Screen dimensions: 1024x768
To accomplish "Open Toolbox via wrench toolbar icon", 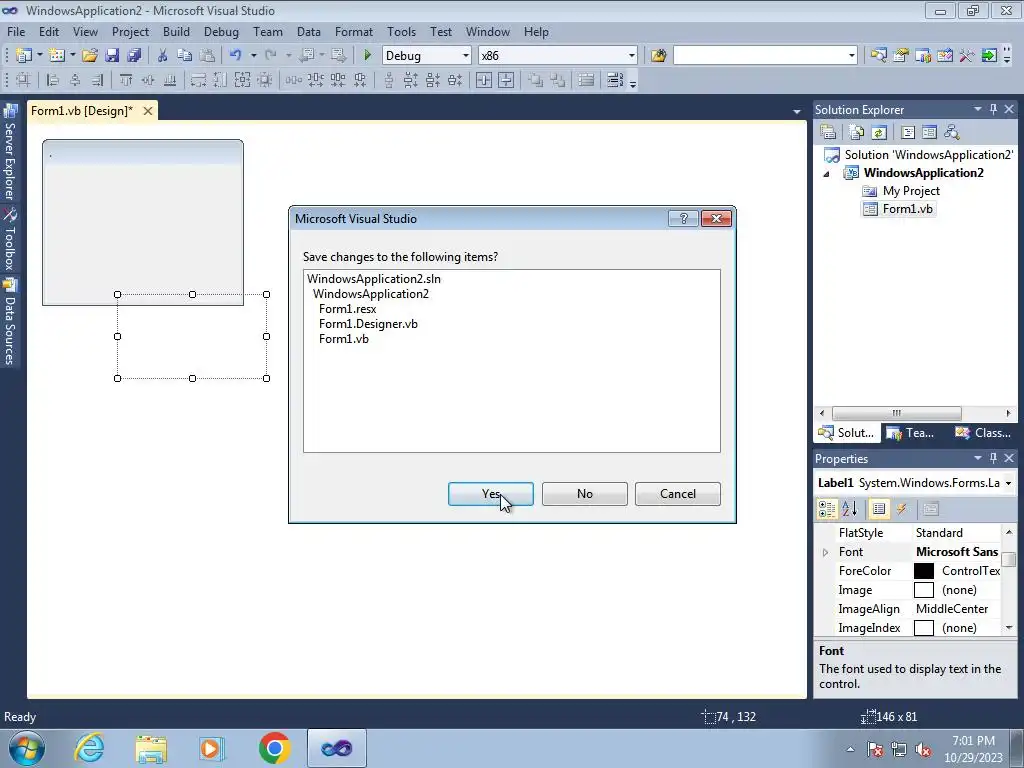I will pos(967,56).
